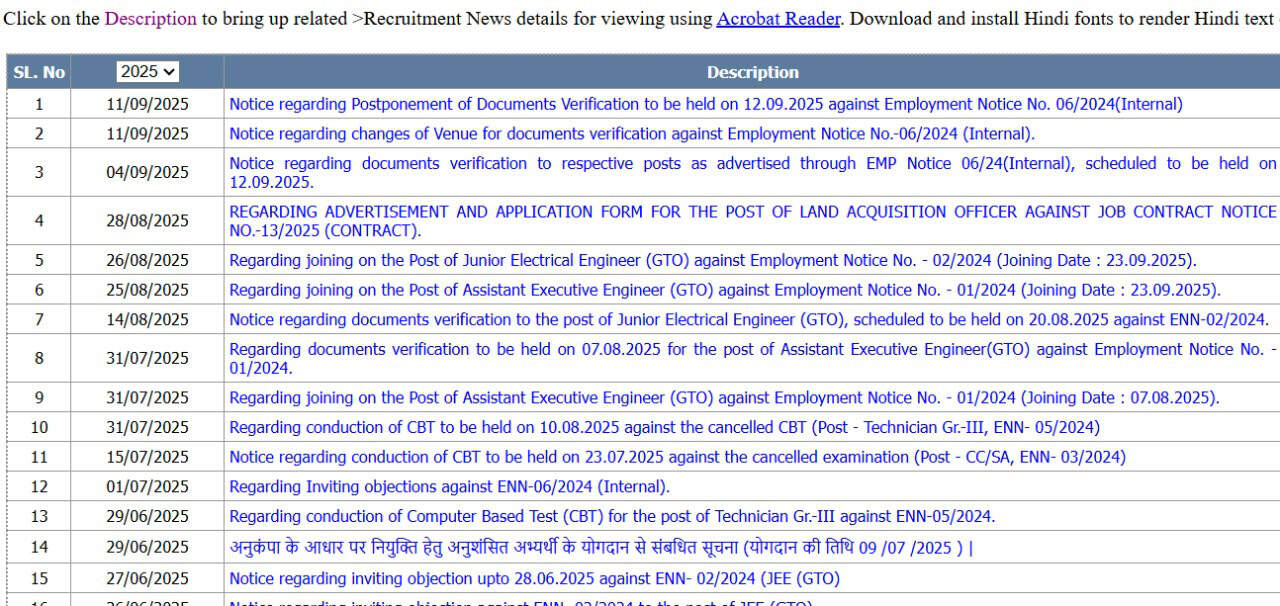1280x606 pixels.
Task: Click serial number 2 cell
Action: [x=39, y=134]
